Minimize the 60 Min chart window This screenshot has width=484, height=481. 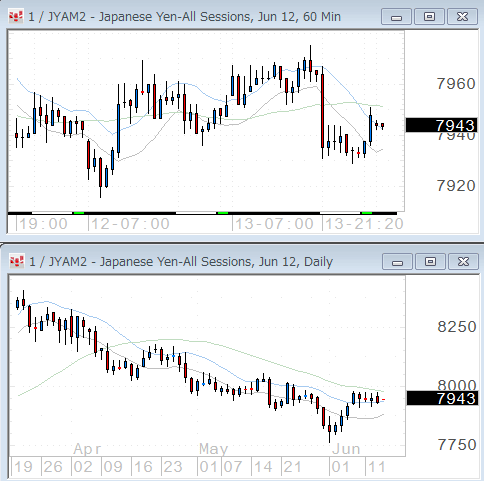pos(396,17)
